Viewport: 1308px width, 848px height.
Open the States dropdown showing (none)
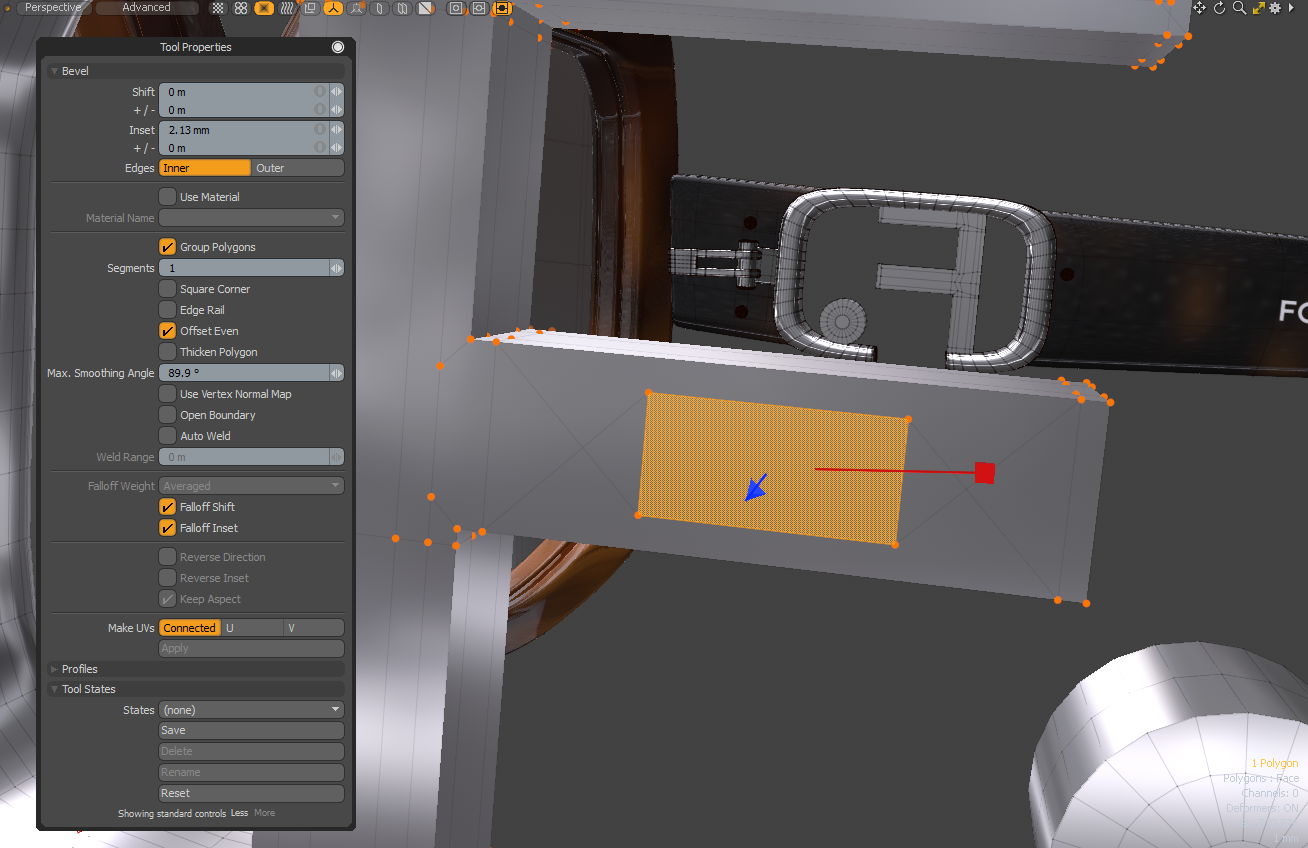pyautogui.click(x=251, y=710)
